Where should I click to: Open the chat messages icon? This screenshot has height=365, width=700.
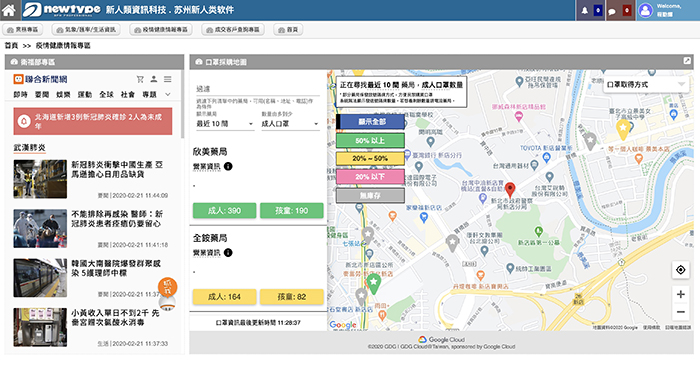click(x=612, y=11)
